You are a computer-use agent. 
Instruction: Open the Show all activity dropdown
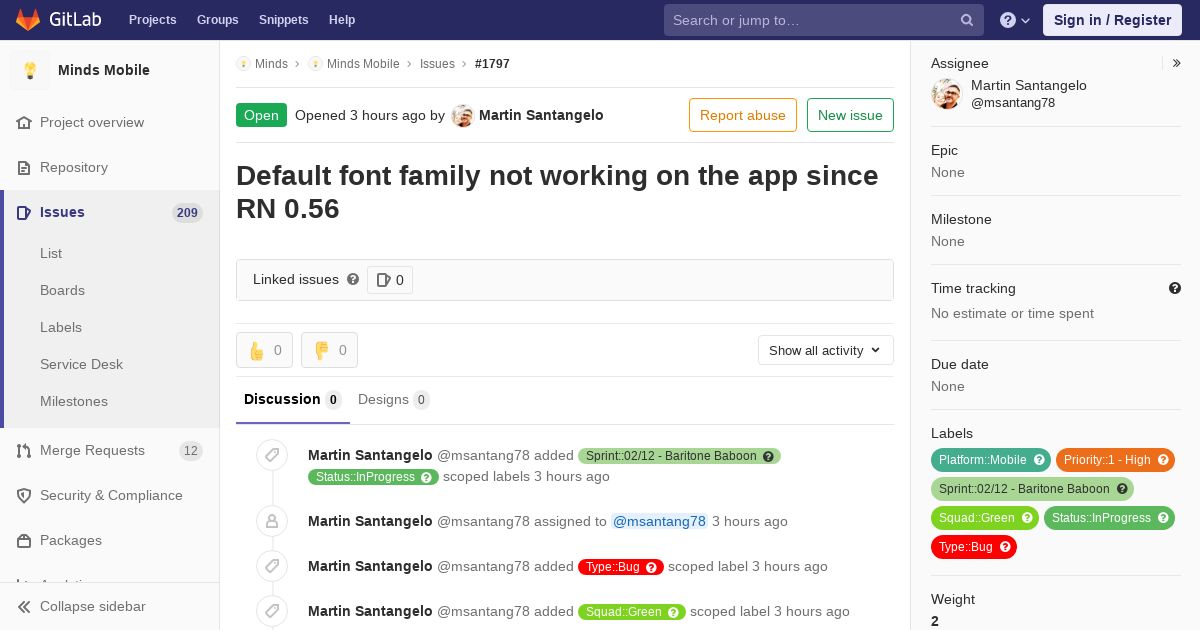click(825, 350)
